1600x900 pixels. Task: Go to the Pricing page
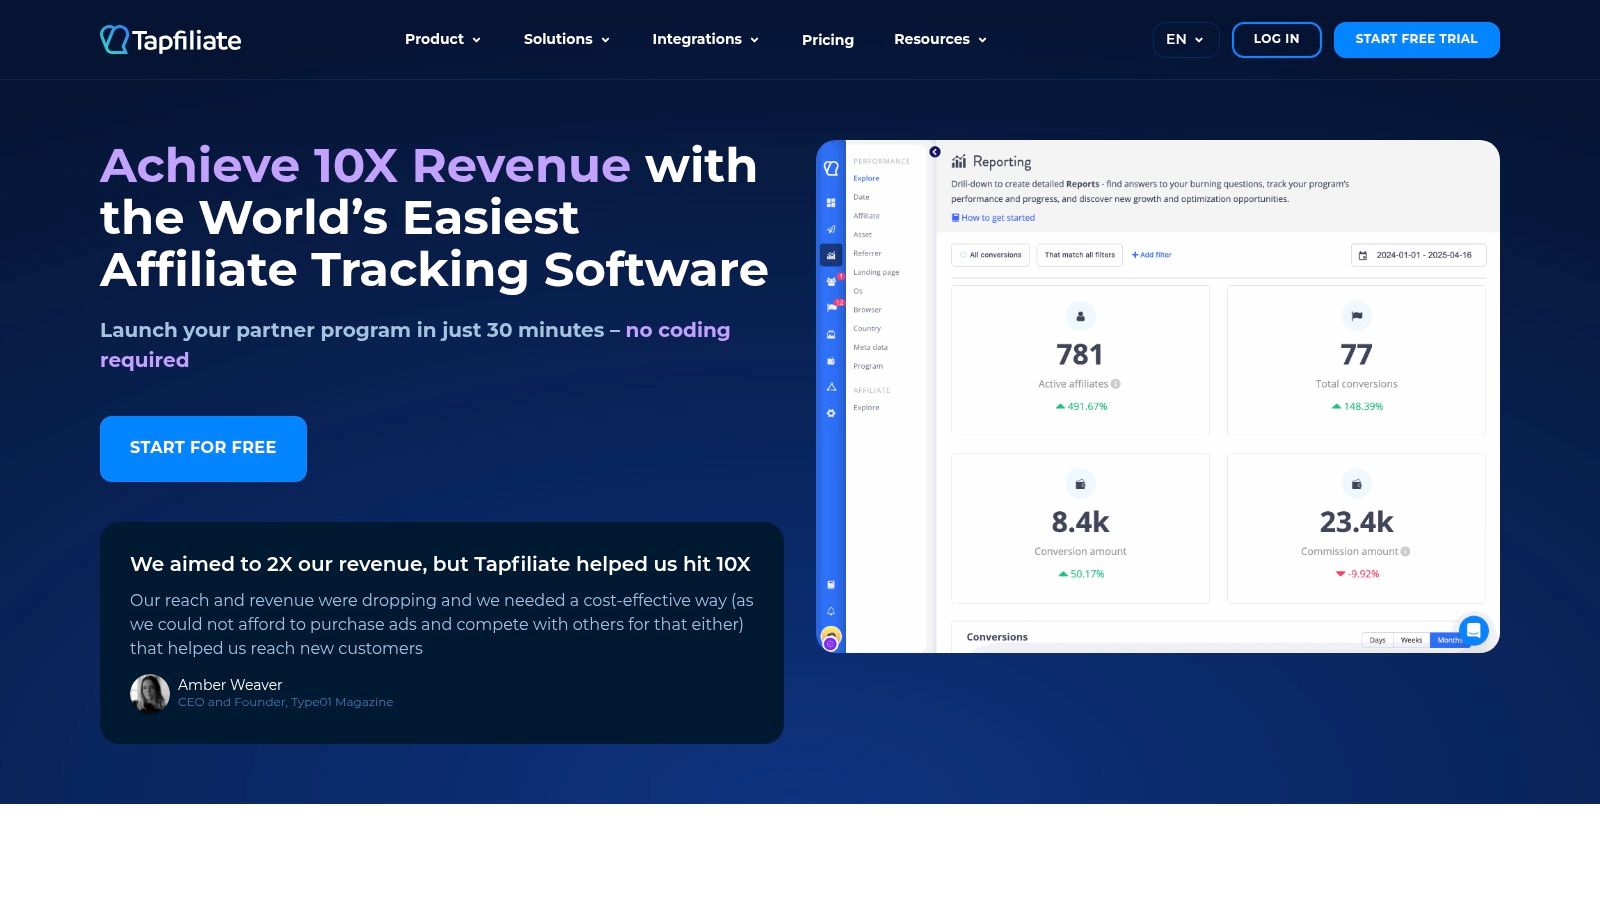point(827,40)
